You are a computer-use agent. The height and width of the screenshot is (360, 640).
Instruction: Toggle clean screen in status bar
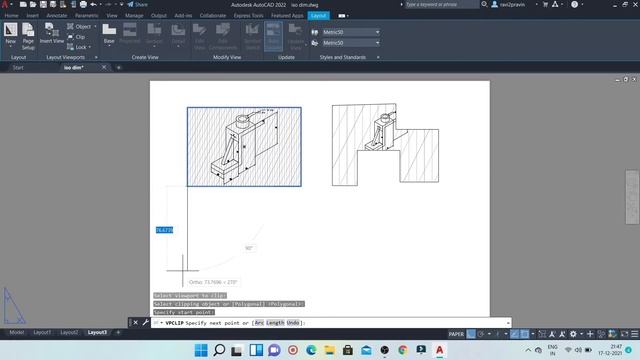click(x=624, y=334)
